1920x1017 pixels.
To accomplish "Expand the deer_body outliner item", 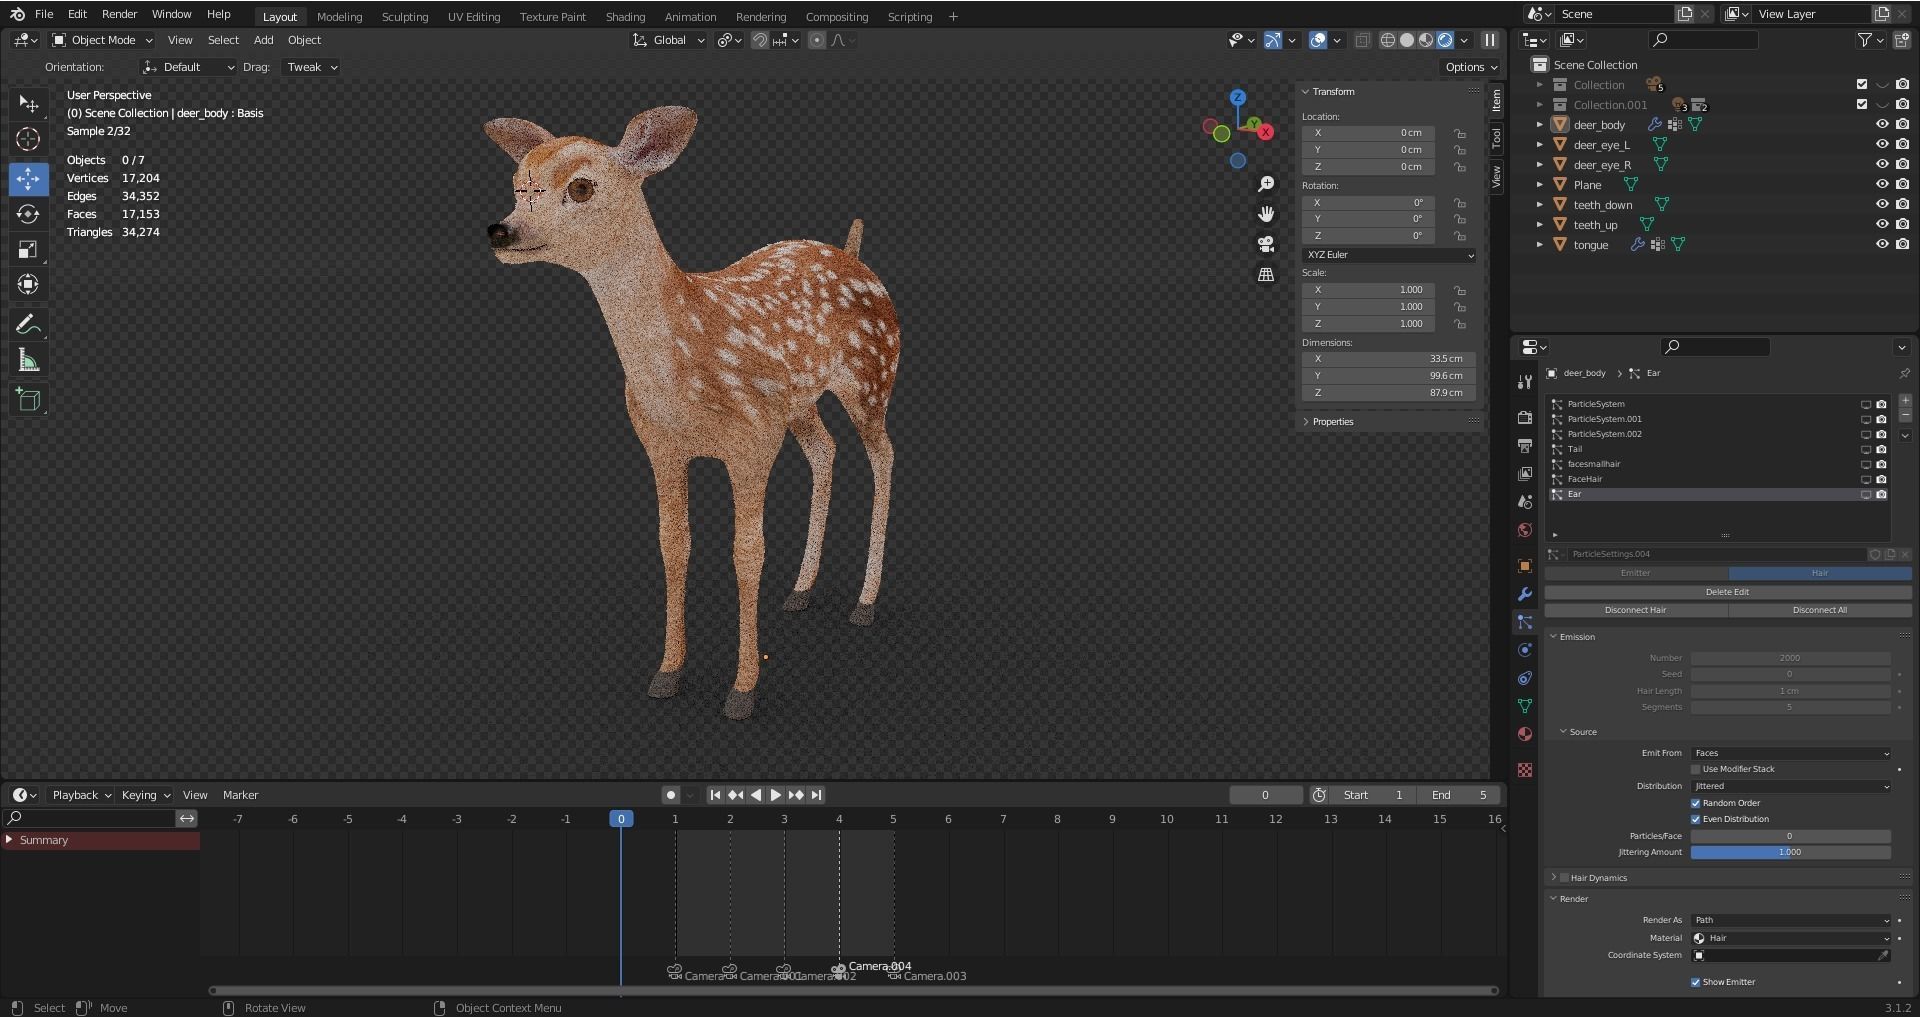I will [x=1540, y=125].
